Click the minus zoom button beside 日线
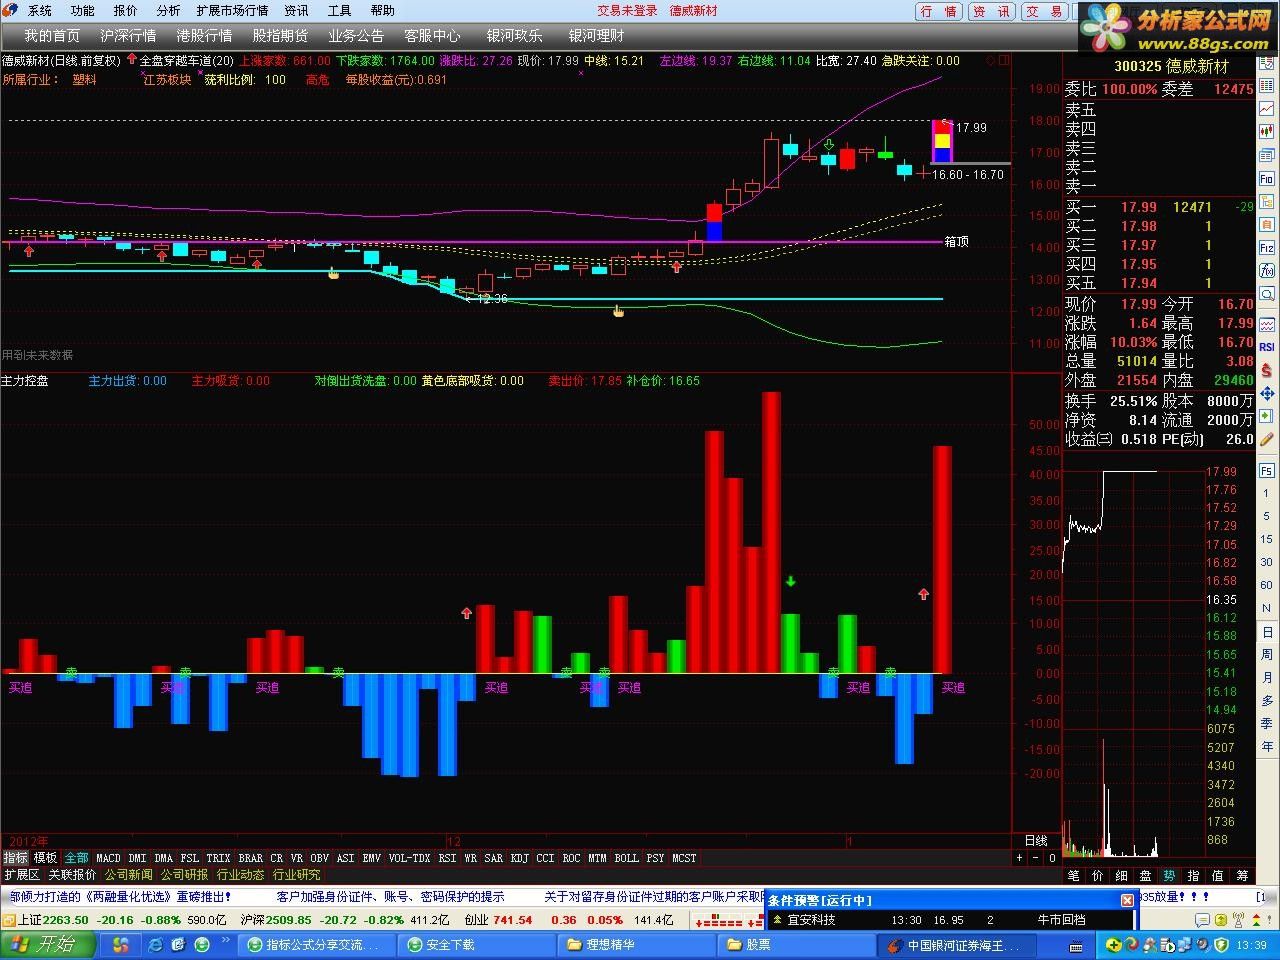Screen dimensions: 1280x960 [1036, 858]
